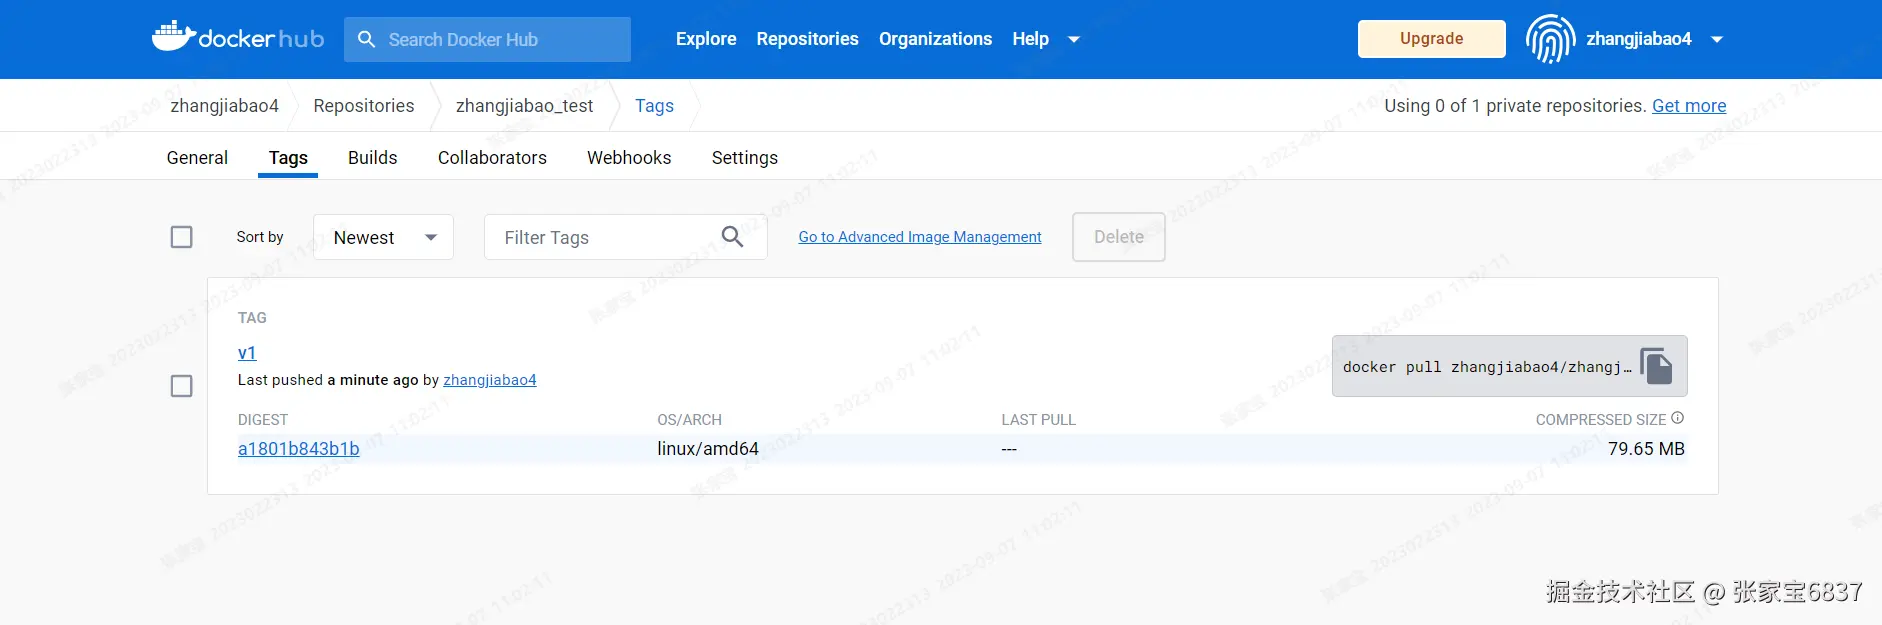Image resolution: width=1882 pixels, height=625 pixels.
Task: Open the Help menu item
Action: coord(1030,39)
